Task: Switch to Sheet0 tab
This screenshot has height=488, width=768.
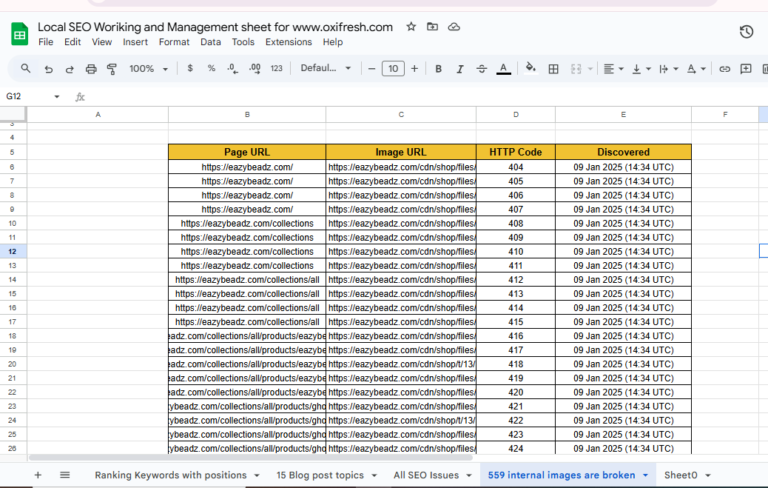Action: [680, 475]
